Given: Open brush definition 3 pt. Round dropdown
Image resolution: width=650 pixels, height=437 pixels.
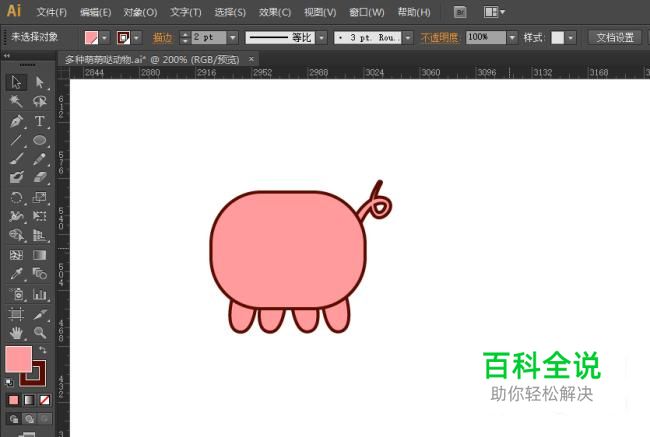Looking at the screenshot, I should point(408,38).
